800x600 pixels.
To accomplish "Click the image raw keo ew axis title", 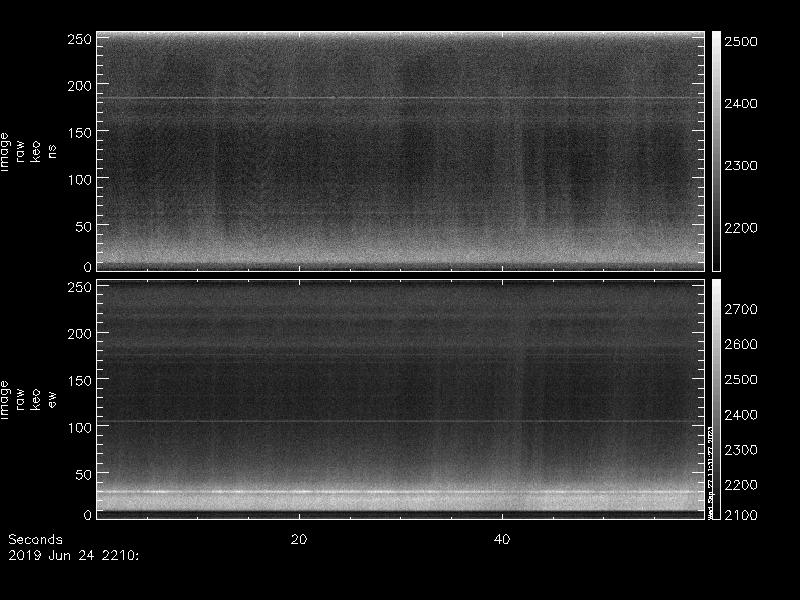I will 28,400.
